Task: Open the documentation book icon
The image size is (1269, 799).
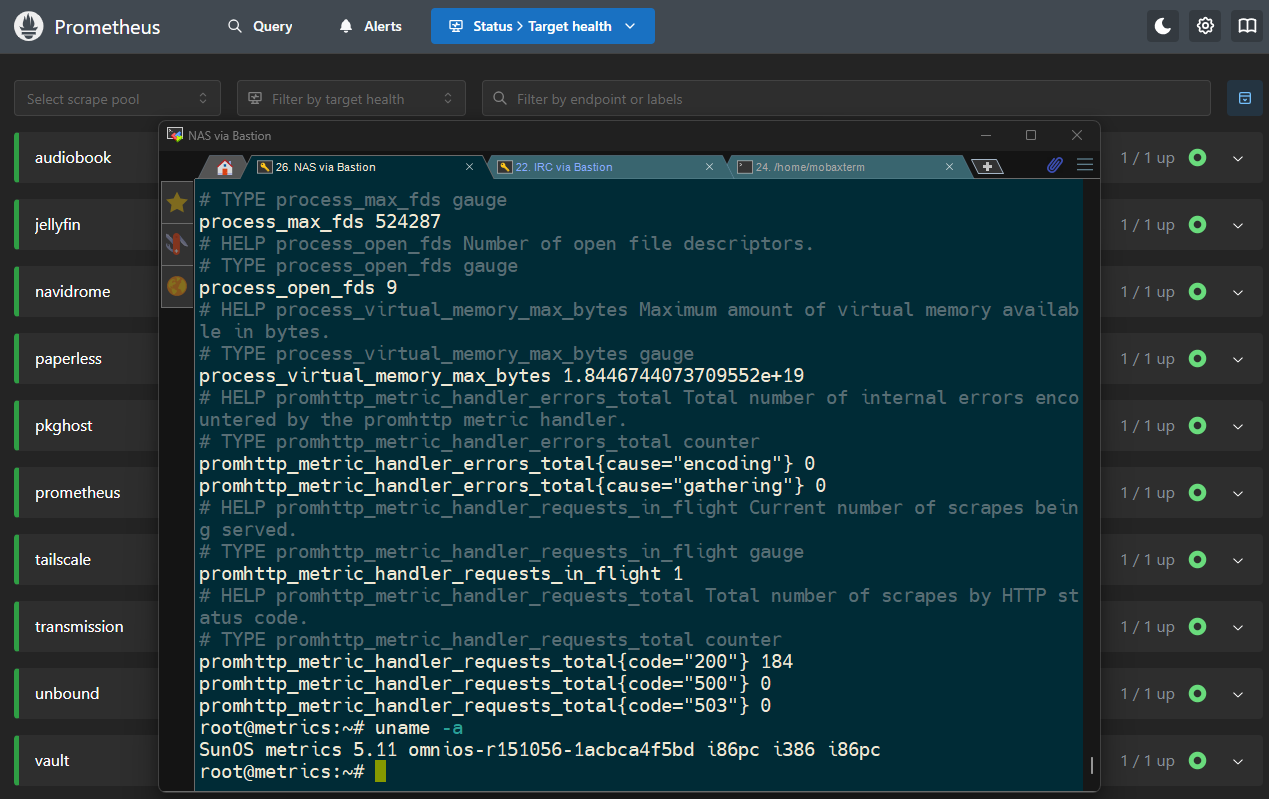Action: [x=1246, y=26]
